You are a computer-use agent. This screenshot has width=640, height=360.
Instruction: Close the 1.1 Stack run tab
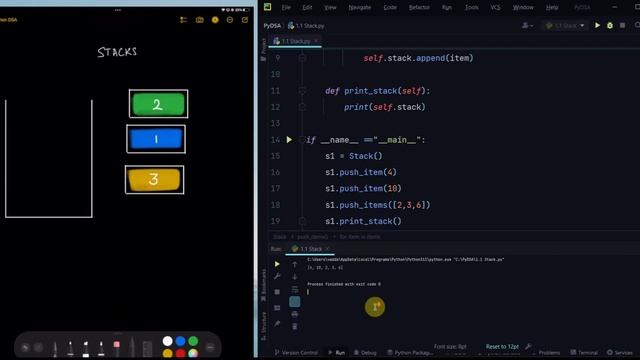[327, 249]
